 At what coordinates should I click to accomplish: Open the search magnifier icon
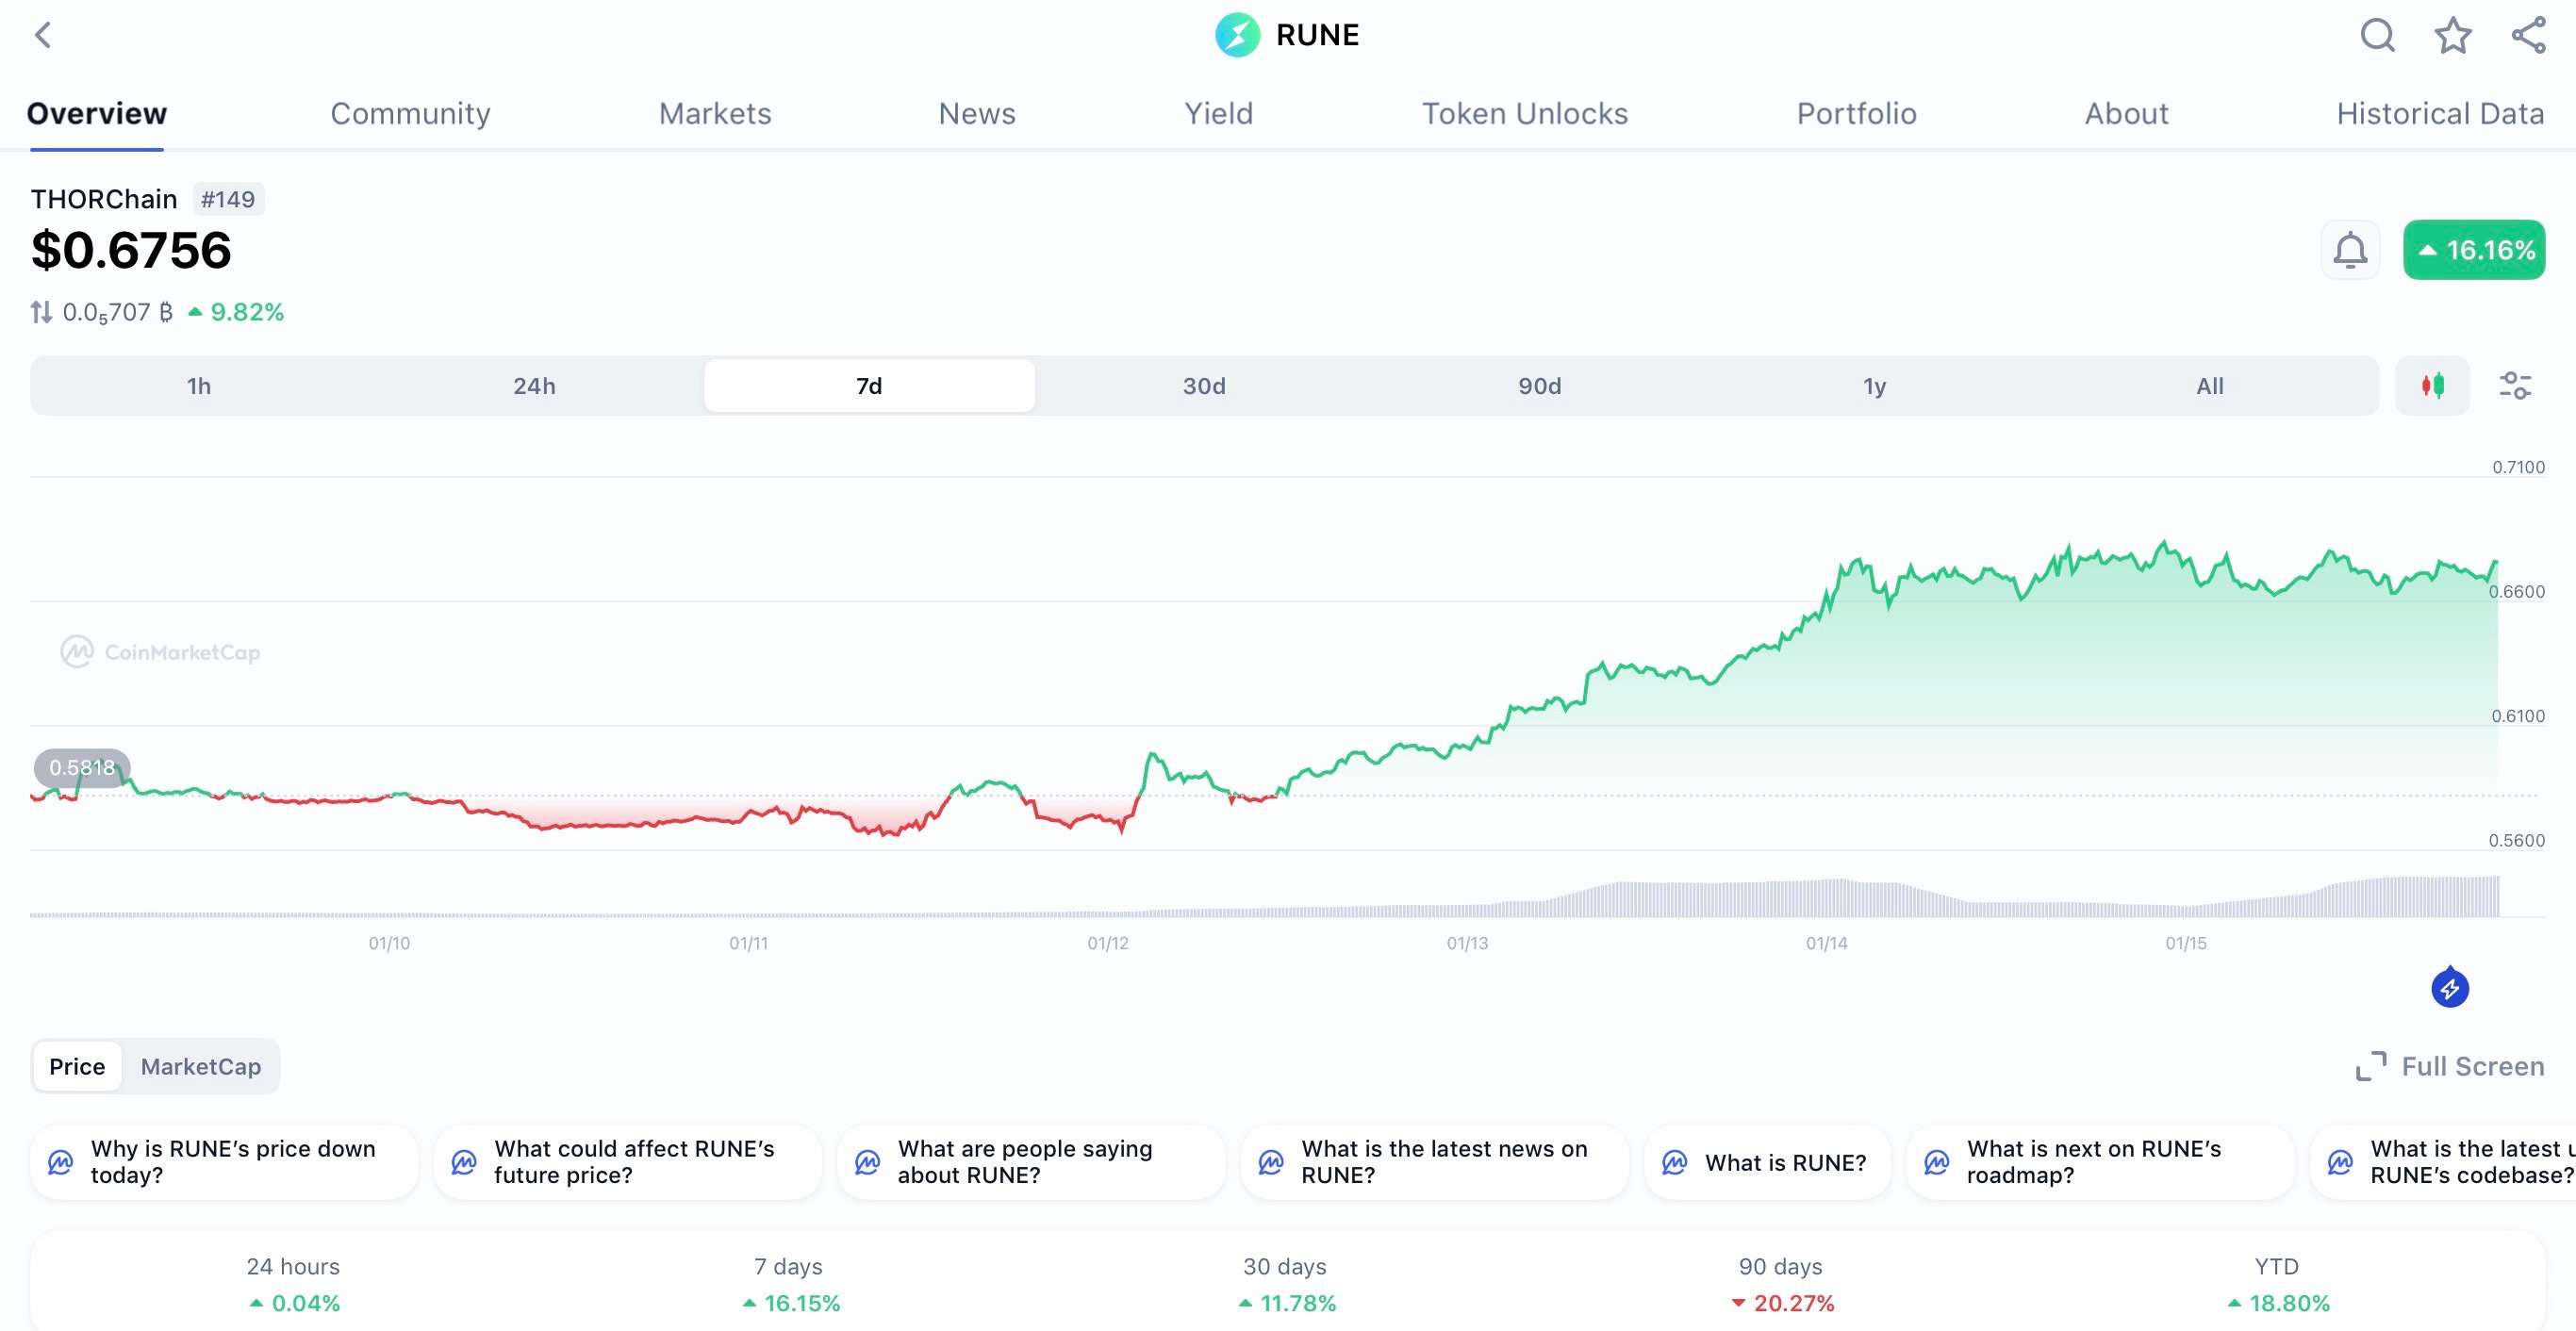pyautogui.click(x=2377, y=36)
